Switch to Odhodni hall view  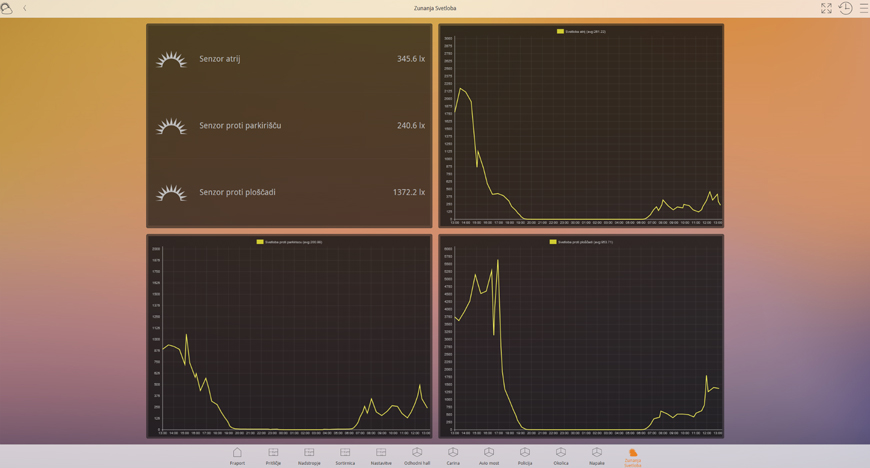[417, 455]
